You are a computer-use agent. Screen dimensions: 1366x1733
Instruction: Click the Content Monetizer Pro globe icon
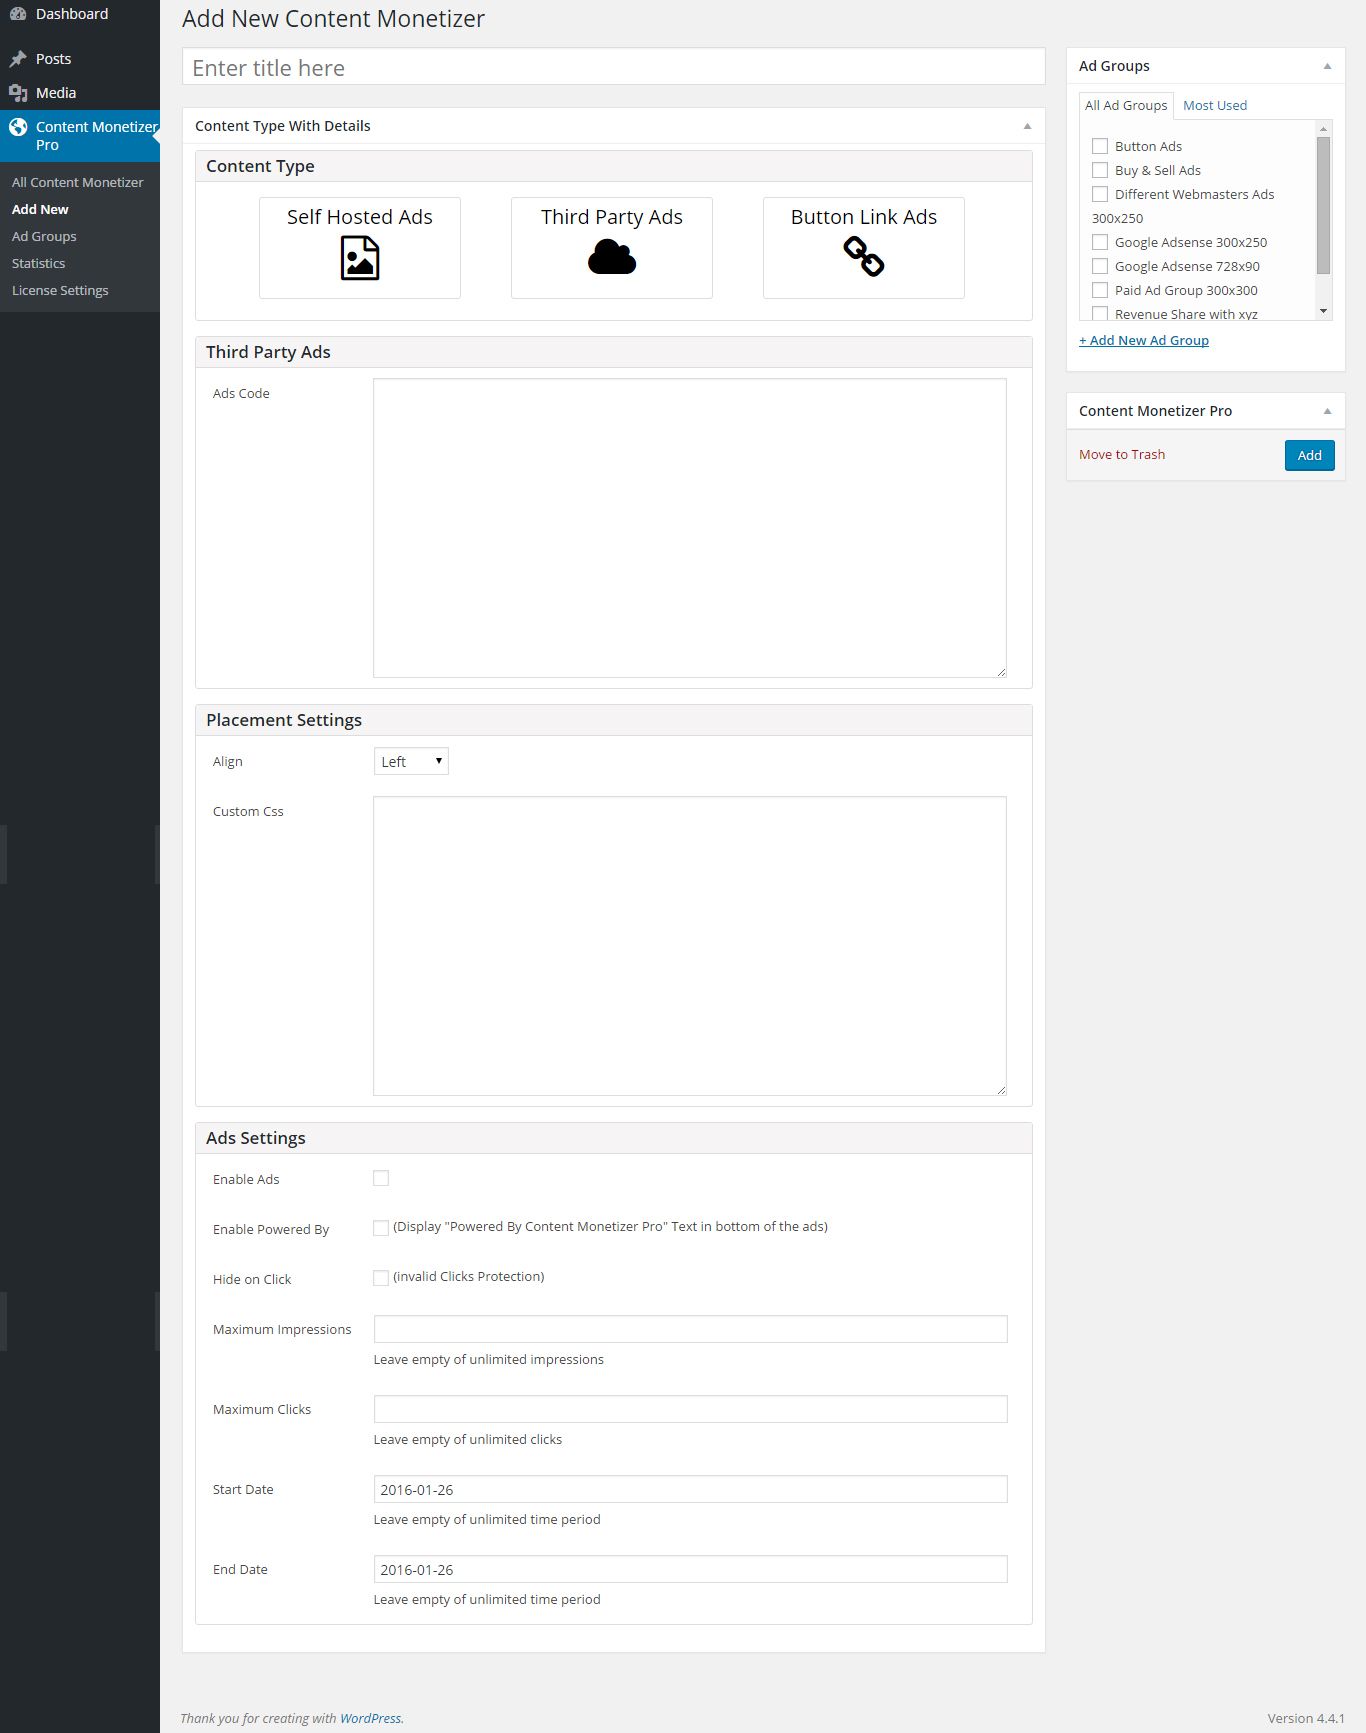(18, 127)
